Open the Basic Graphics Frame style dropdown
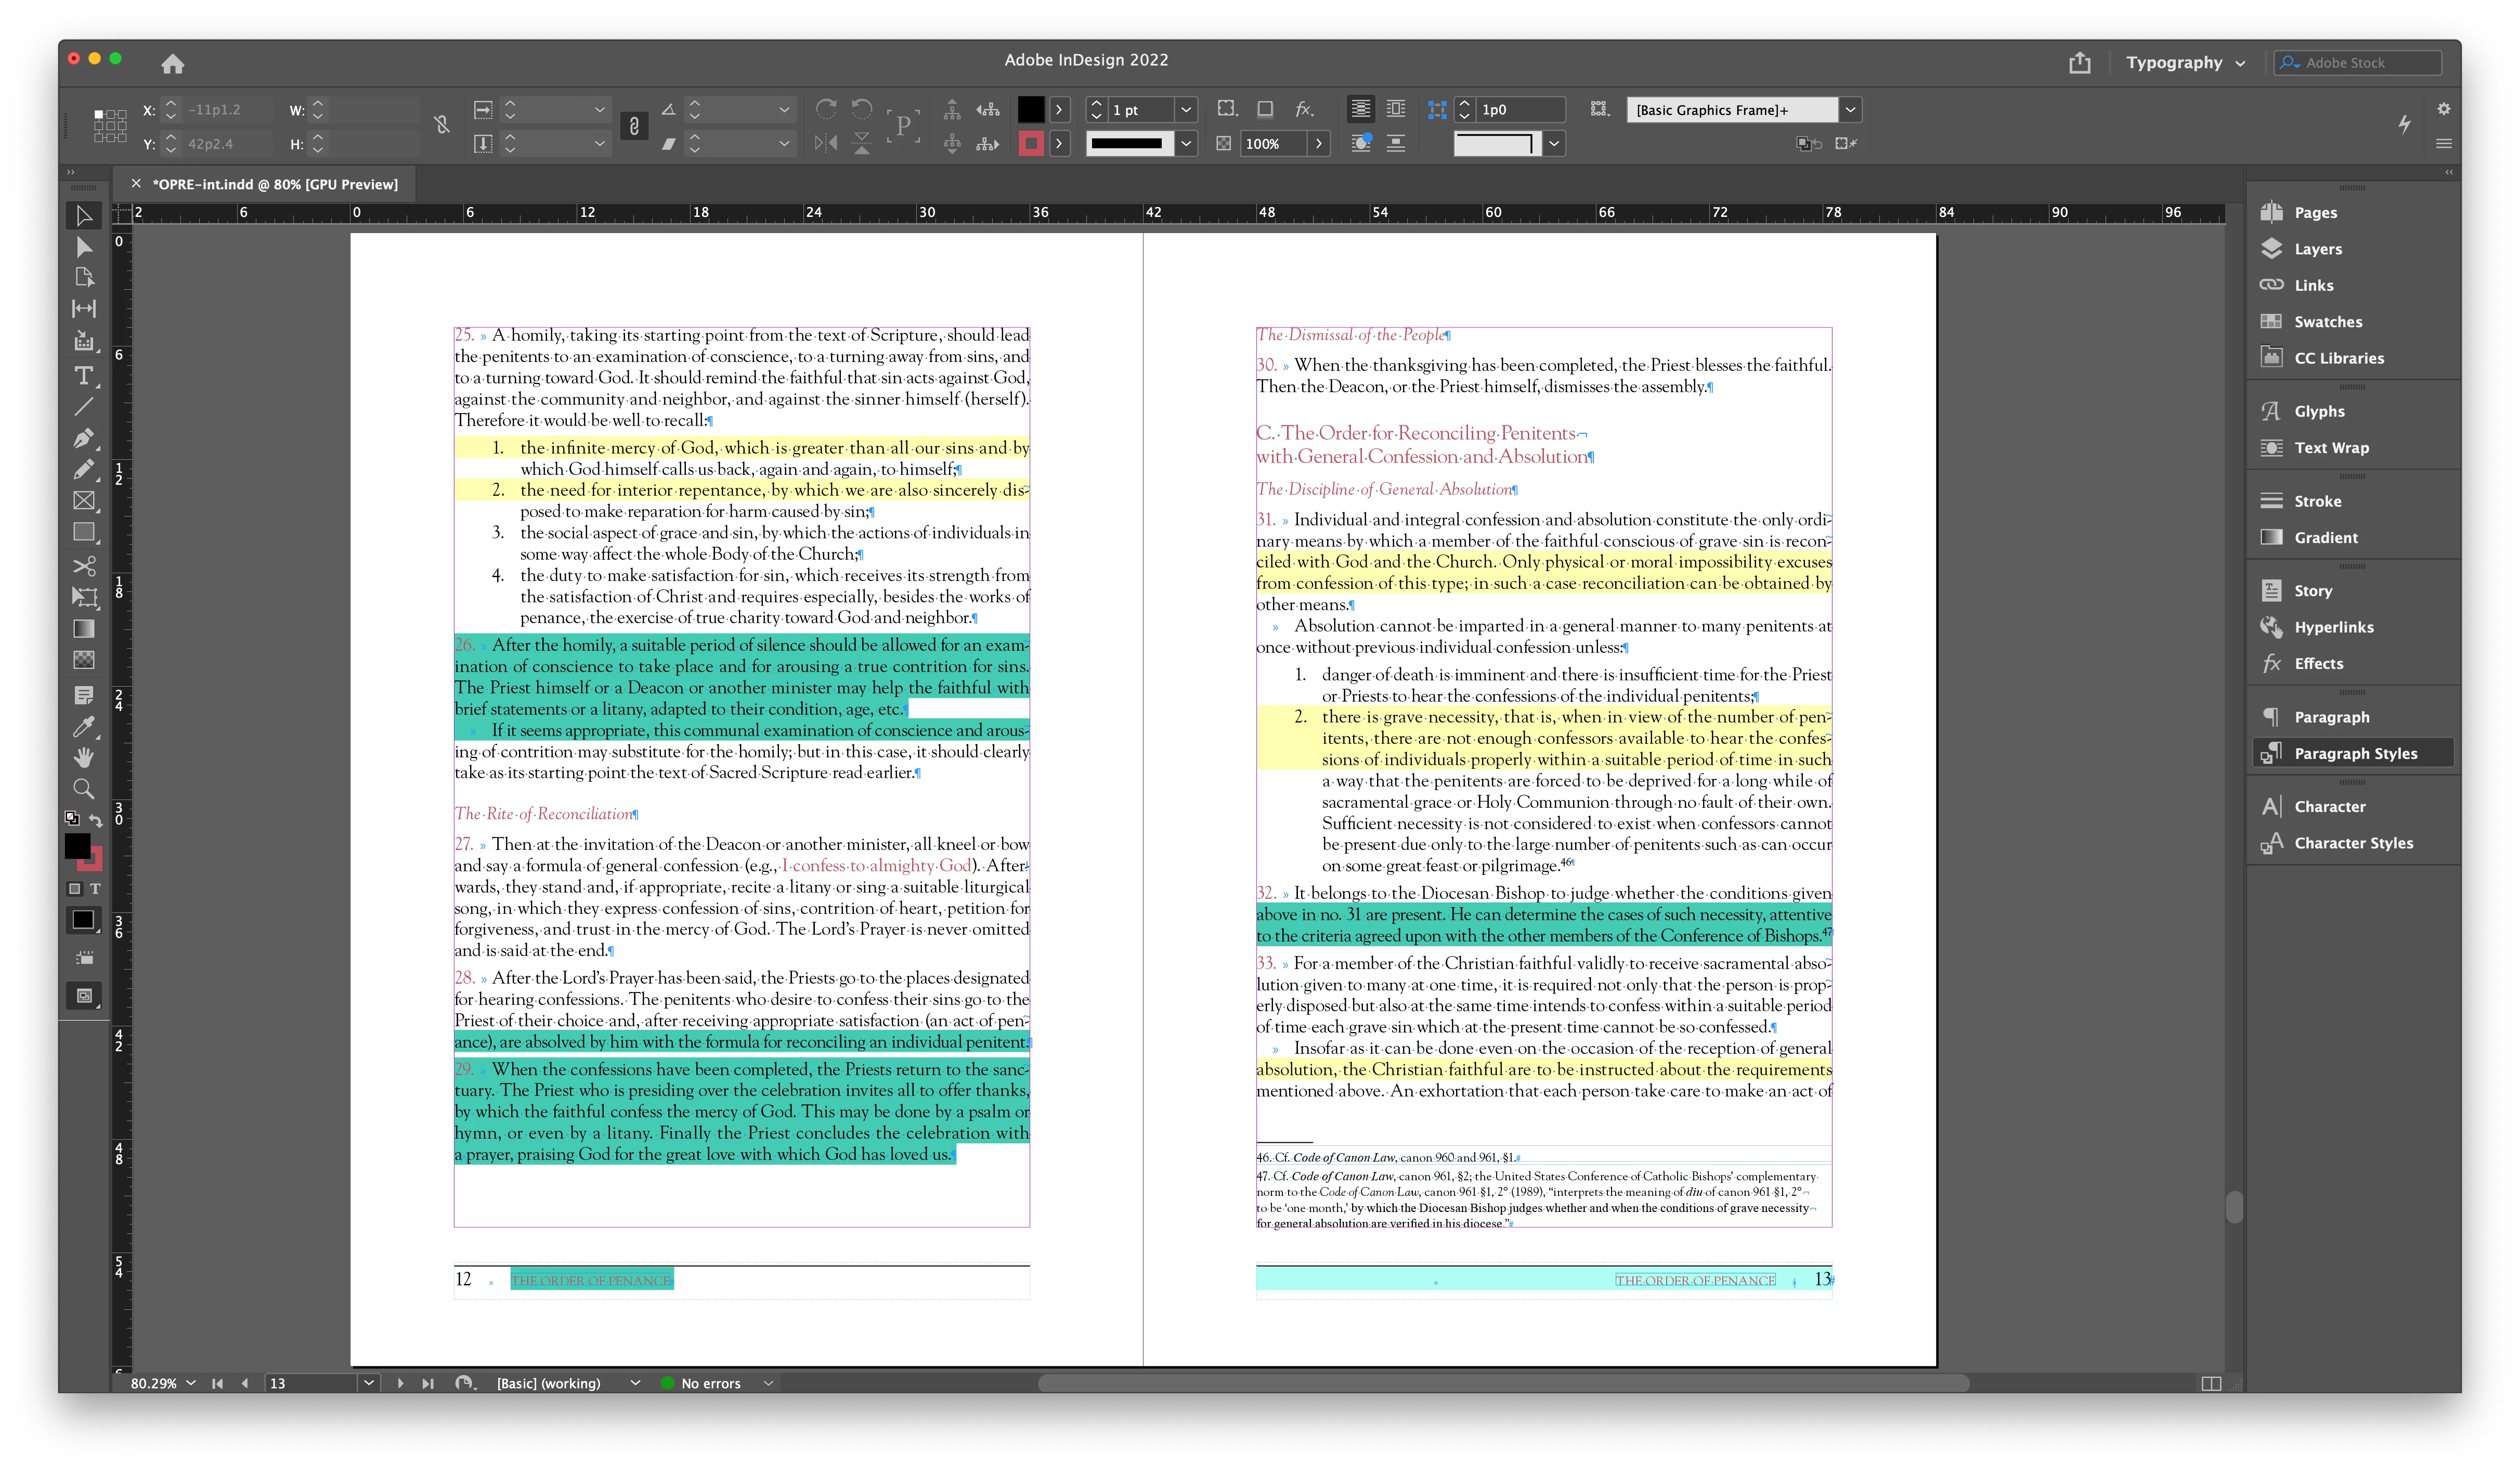 [1850, 110]
